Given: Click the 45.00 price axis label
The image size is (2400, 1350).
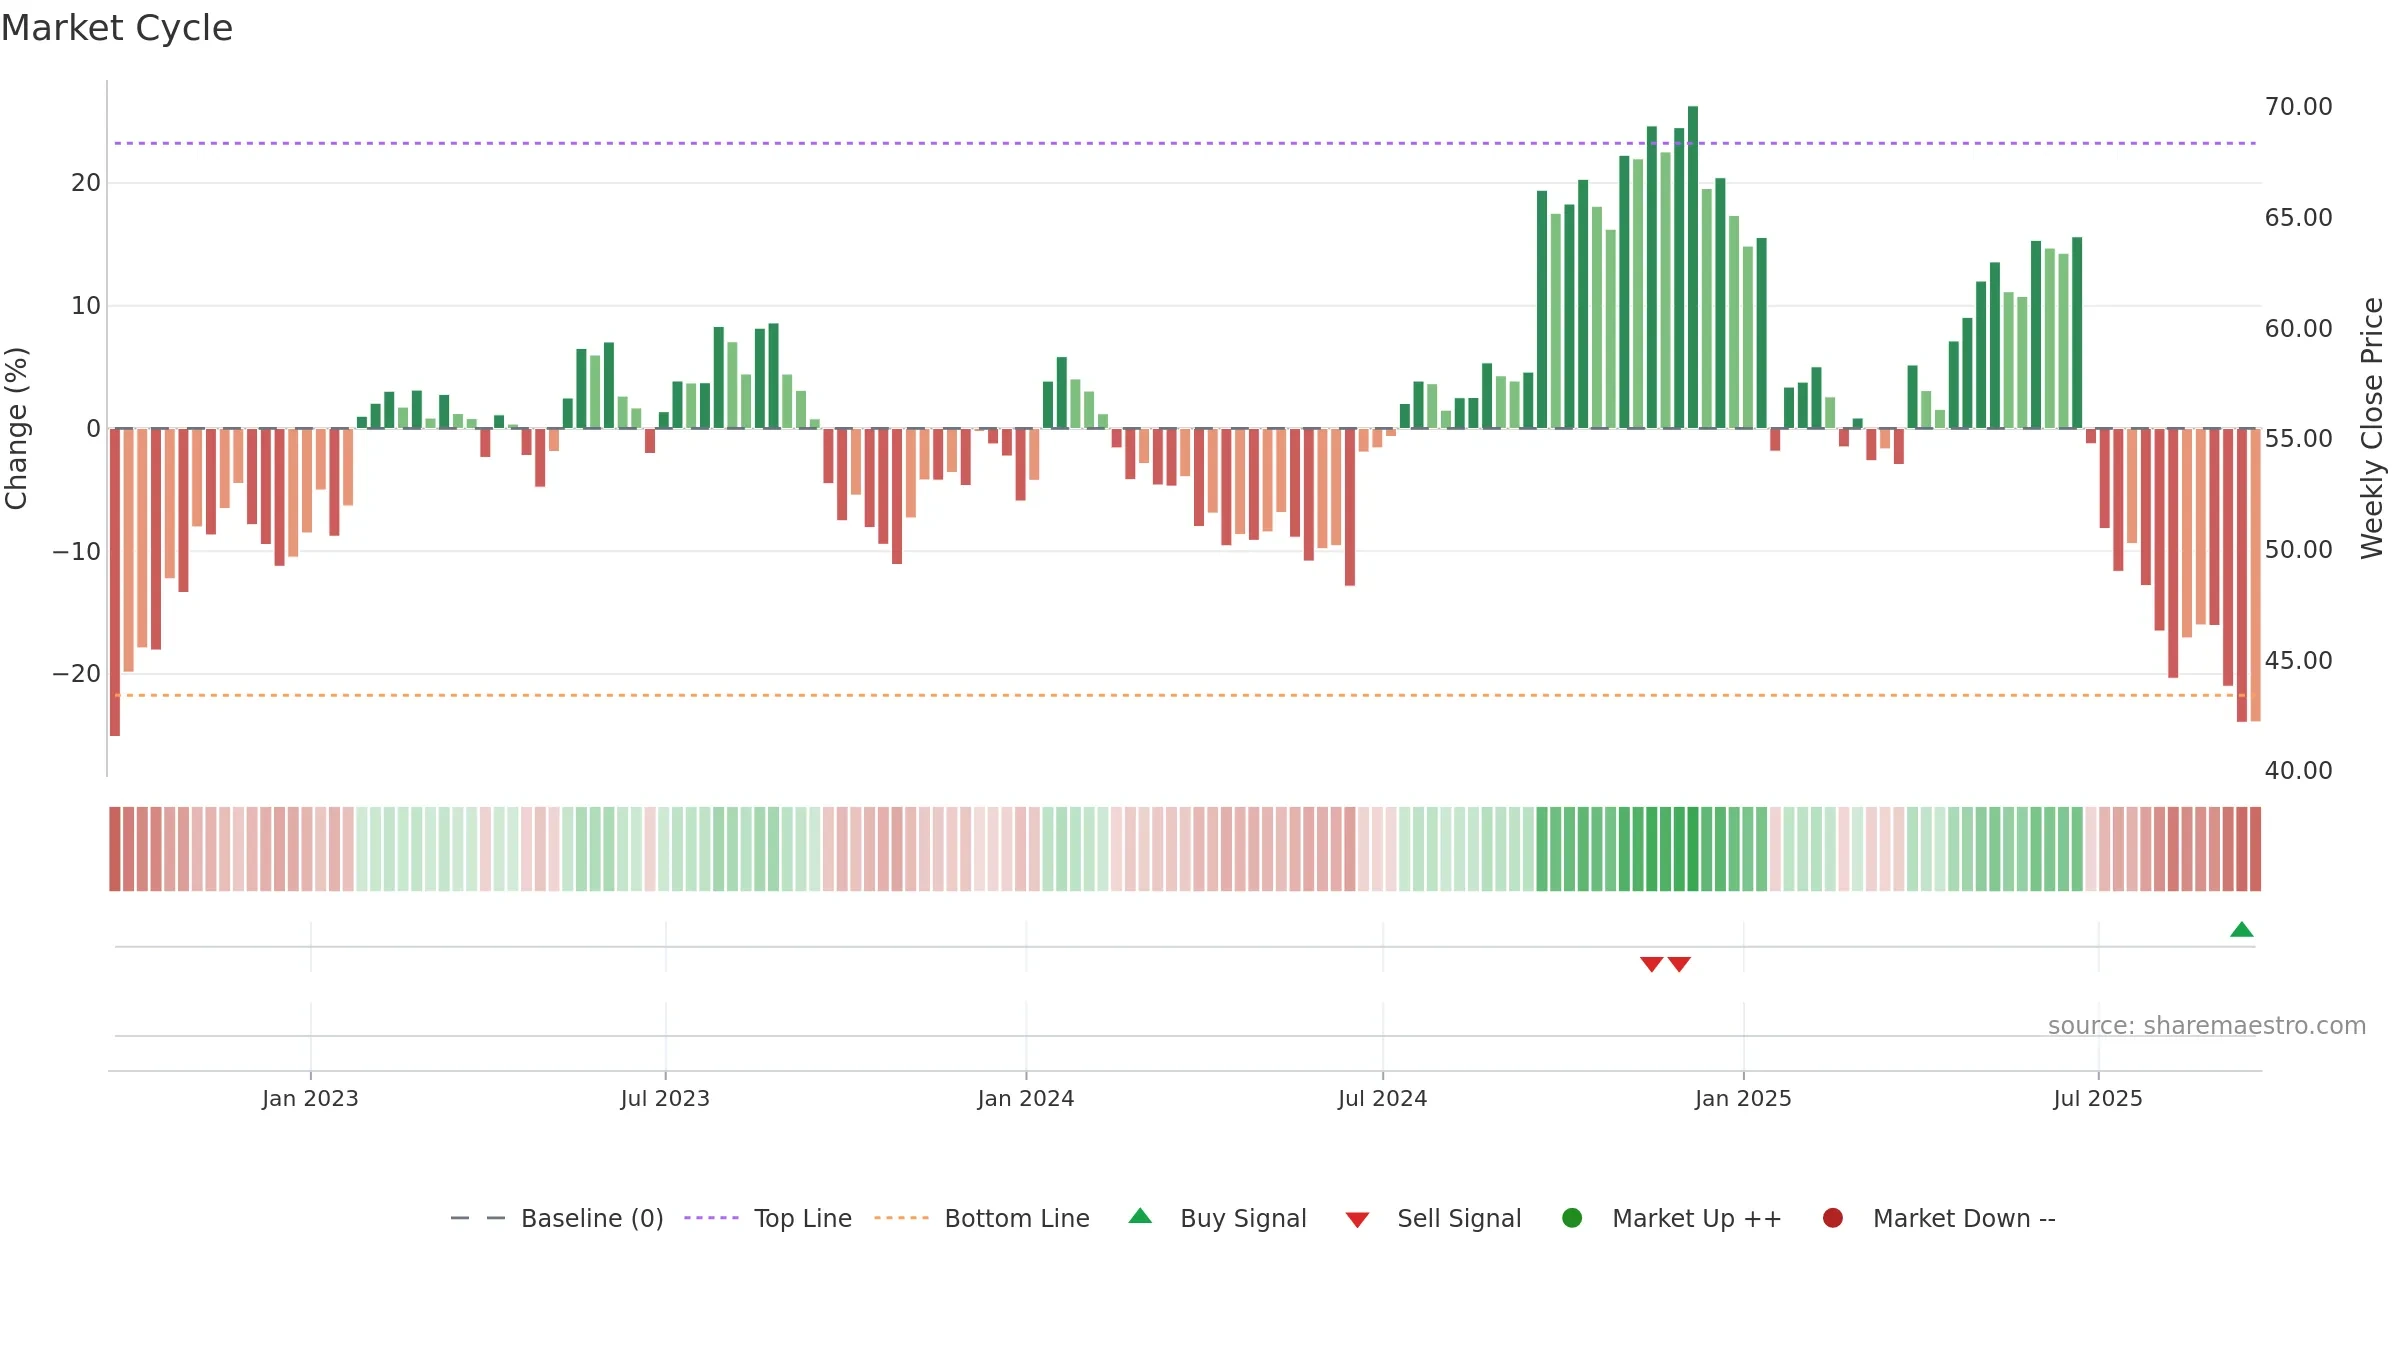Looking at the screenshot, I should tap(2298, 660).
